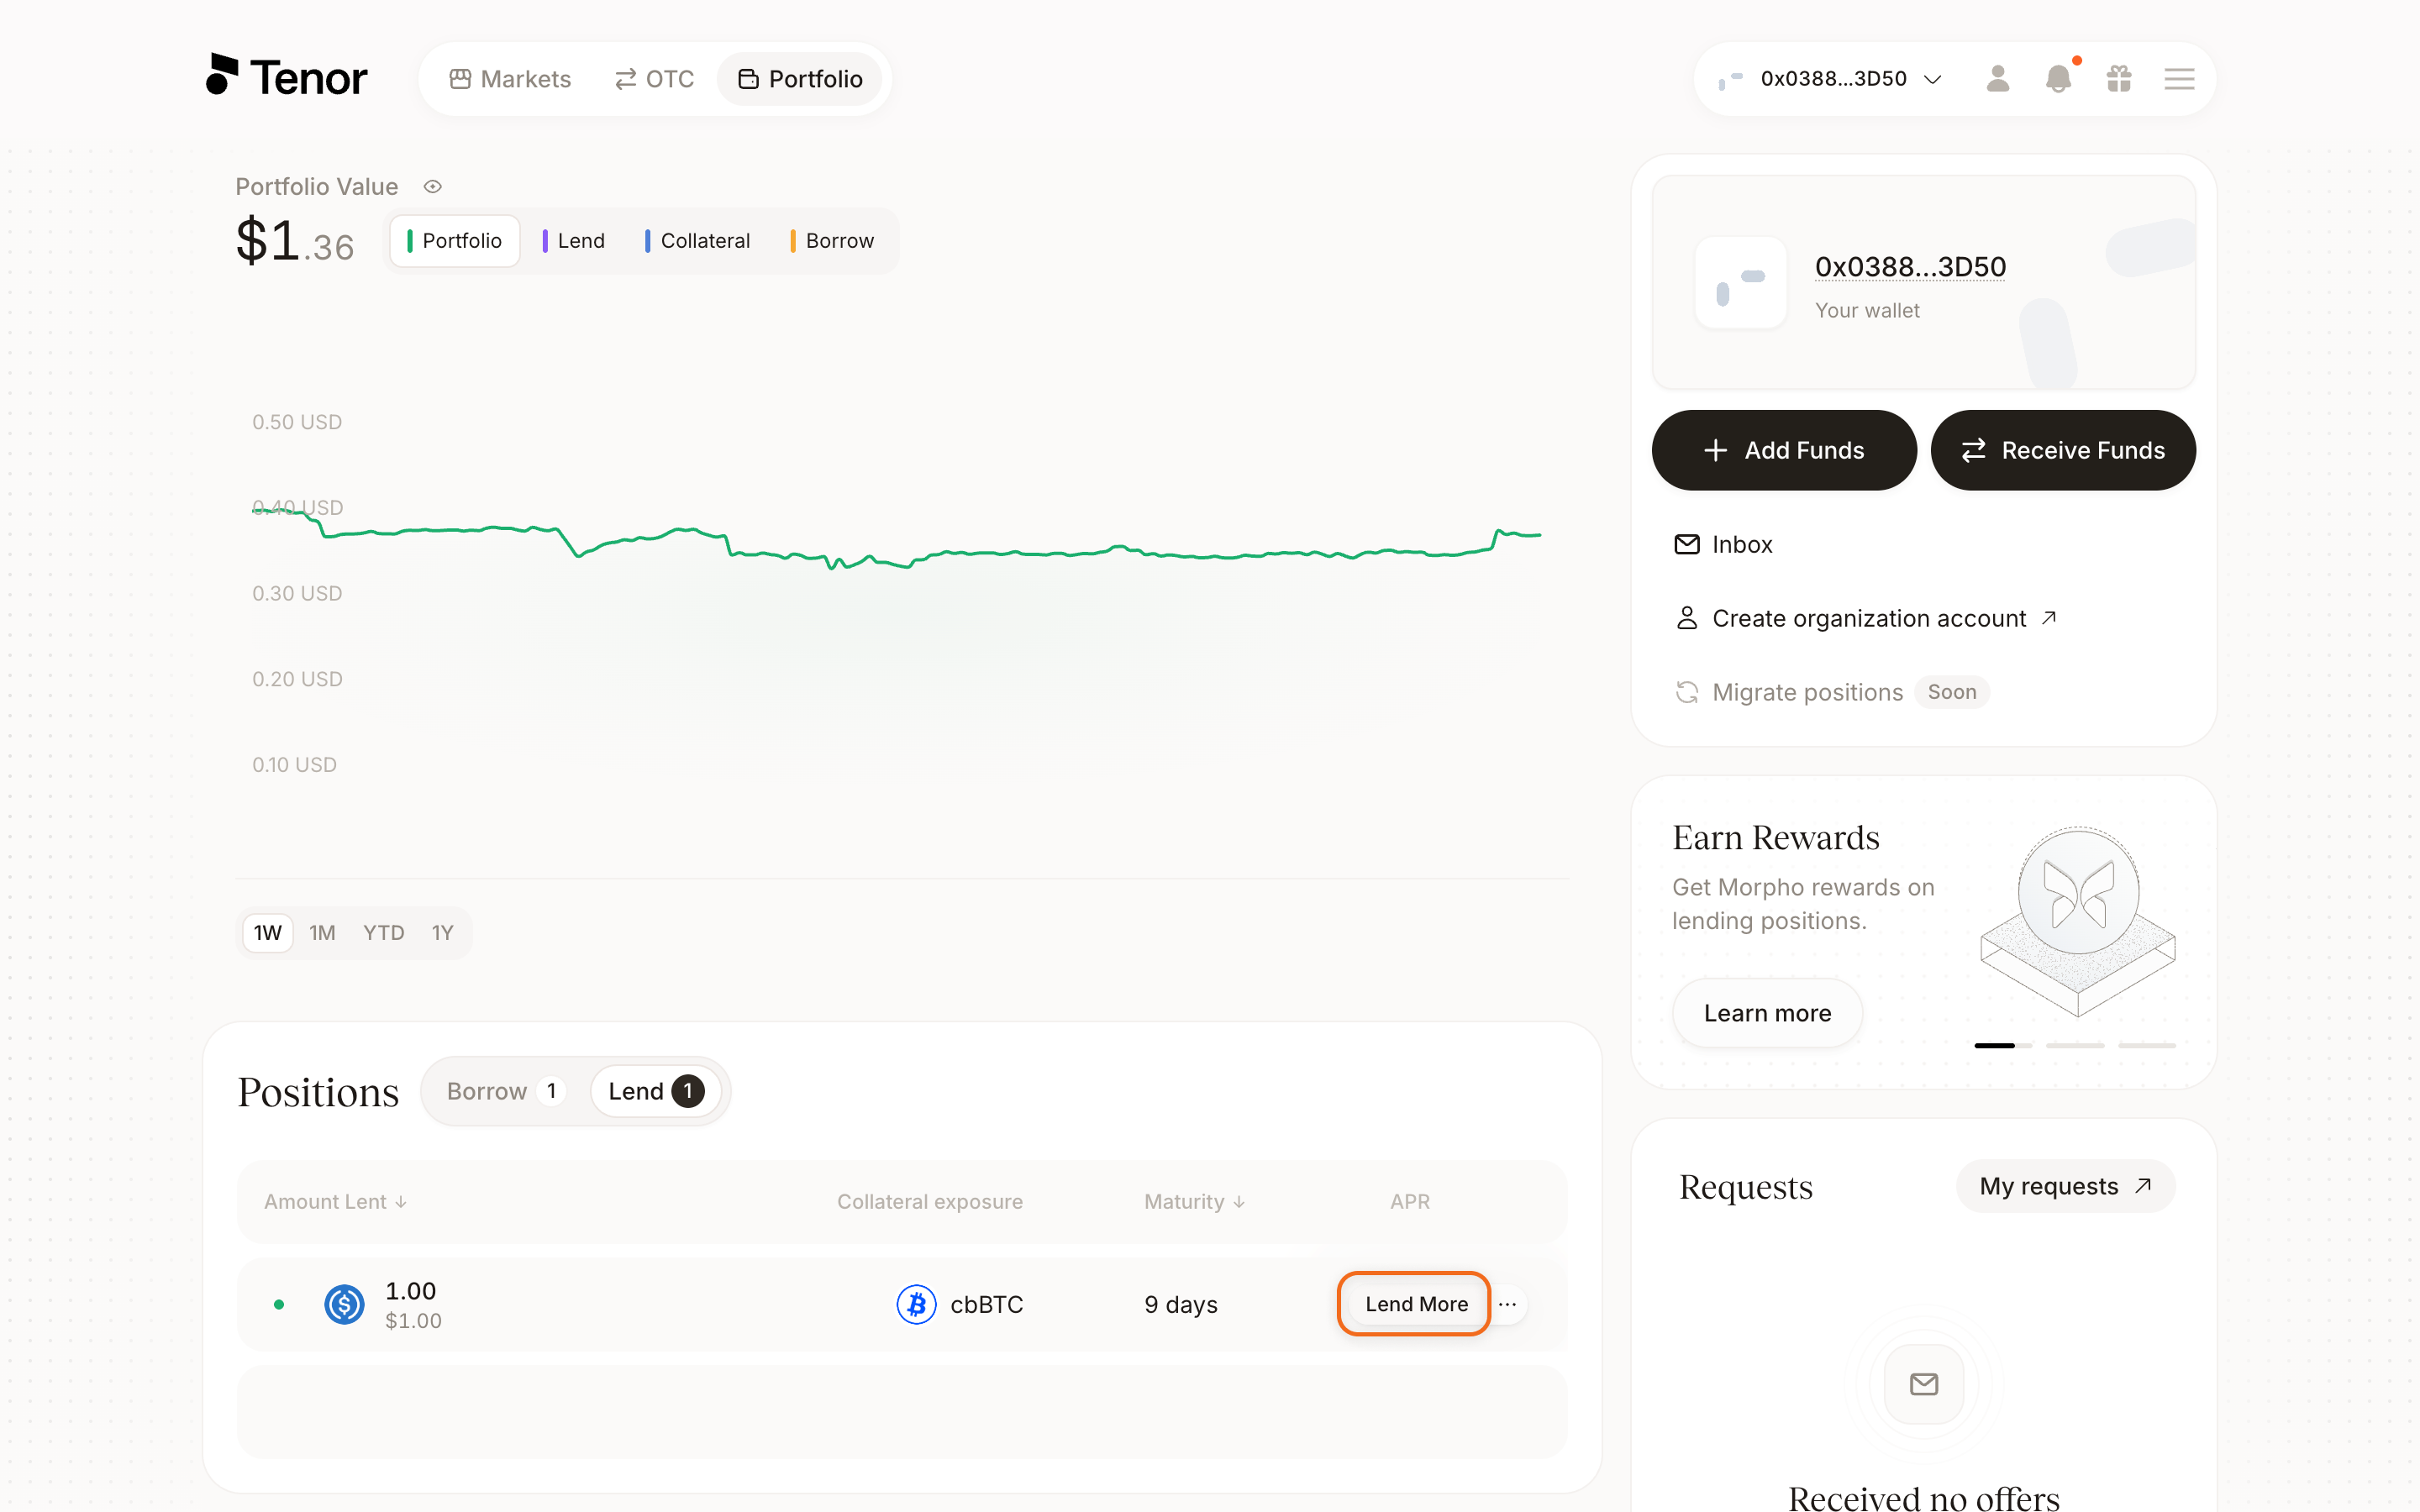The width and height of the screenshot is (2420, 1512).
Task: Click the Add Funds button
Action: pos(1784,450)
